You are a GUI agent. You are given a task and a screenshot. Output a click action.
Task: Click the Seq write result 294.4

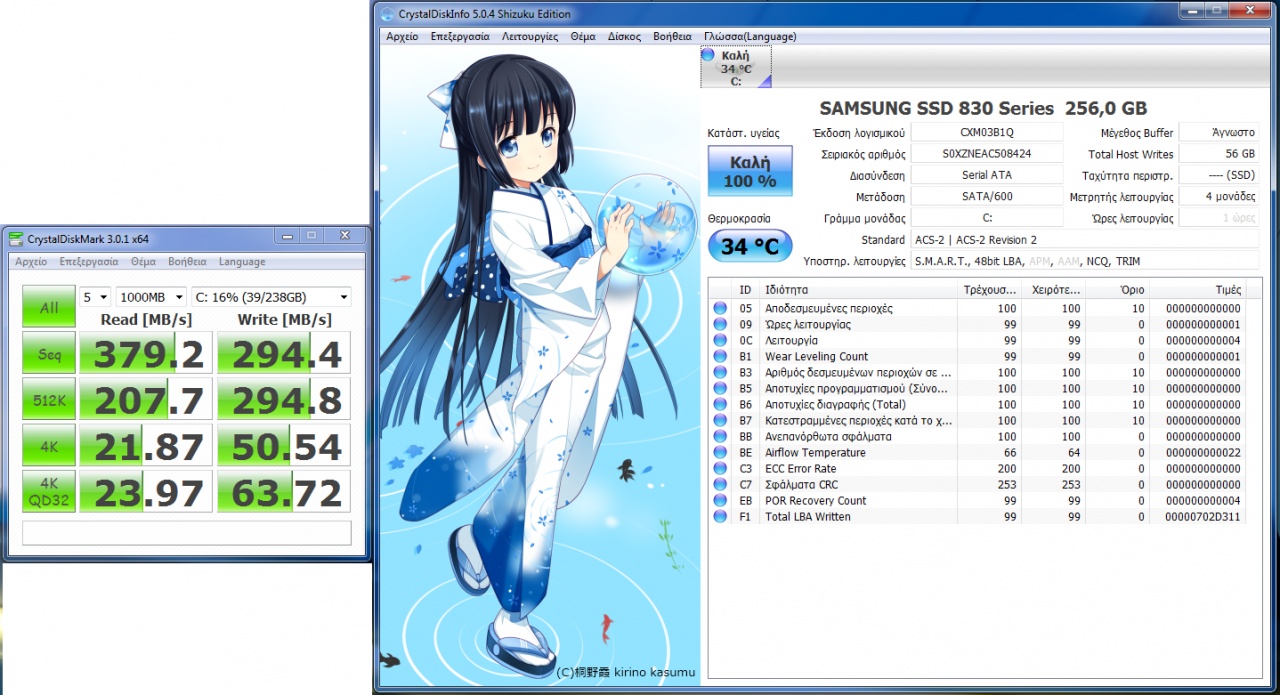[285, 353]
